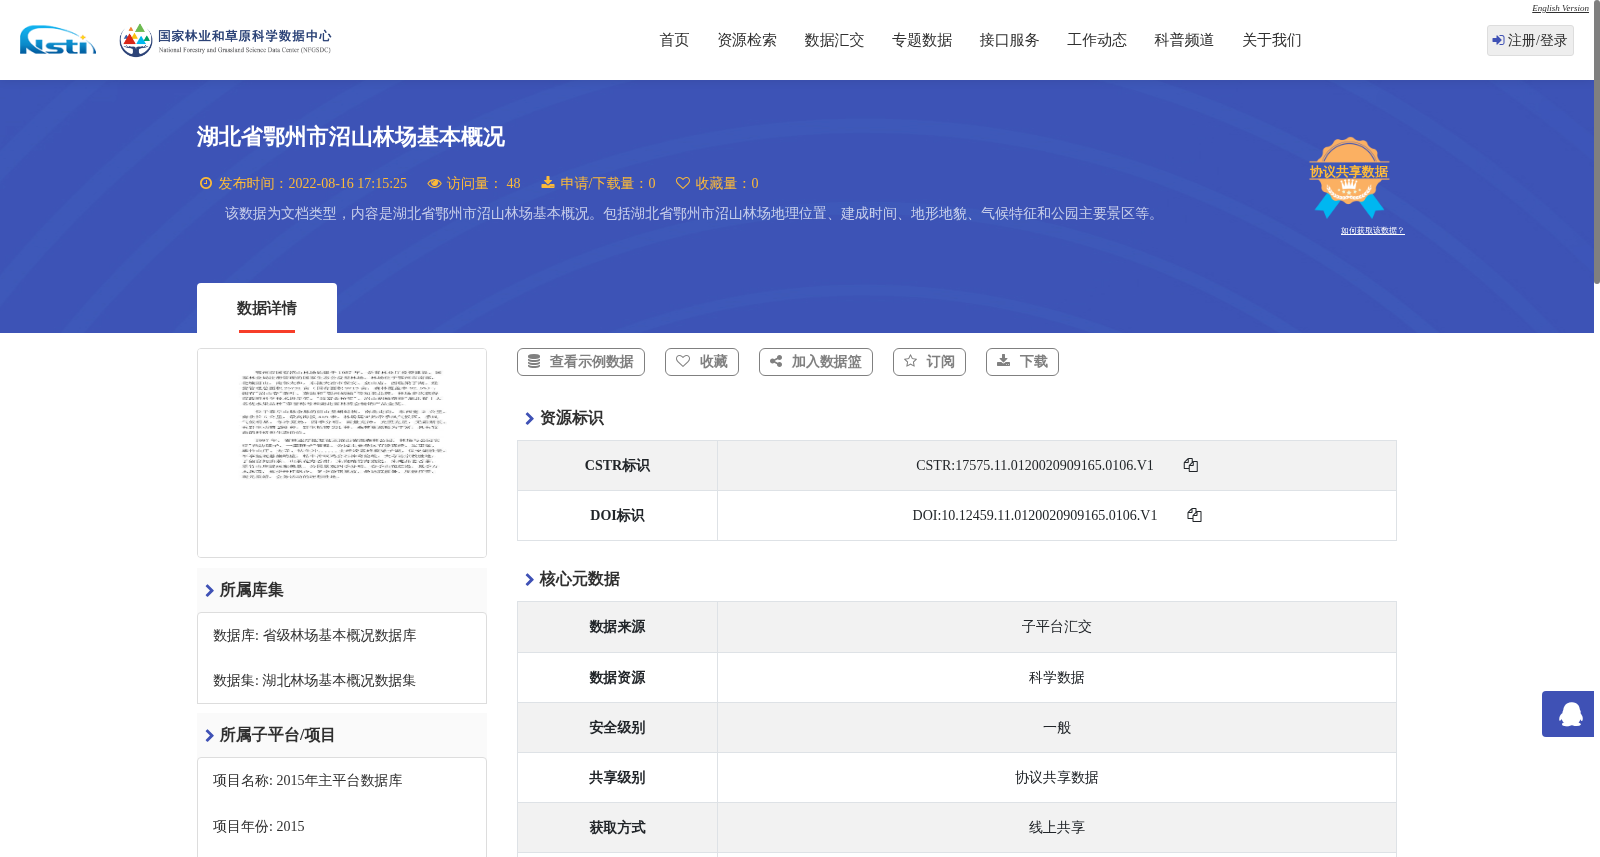Select the 数据详情 tab

tap(267, 308)
